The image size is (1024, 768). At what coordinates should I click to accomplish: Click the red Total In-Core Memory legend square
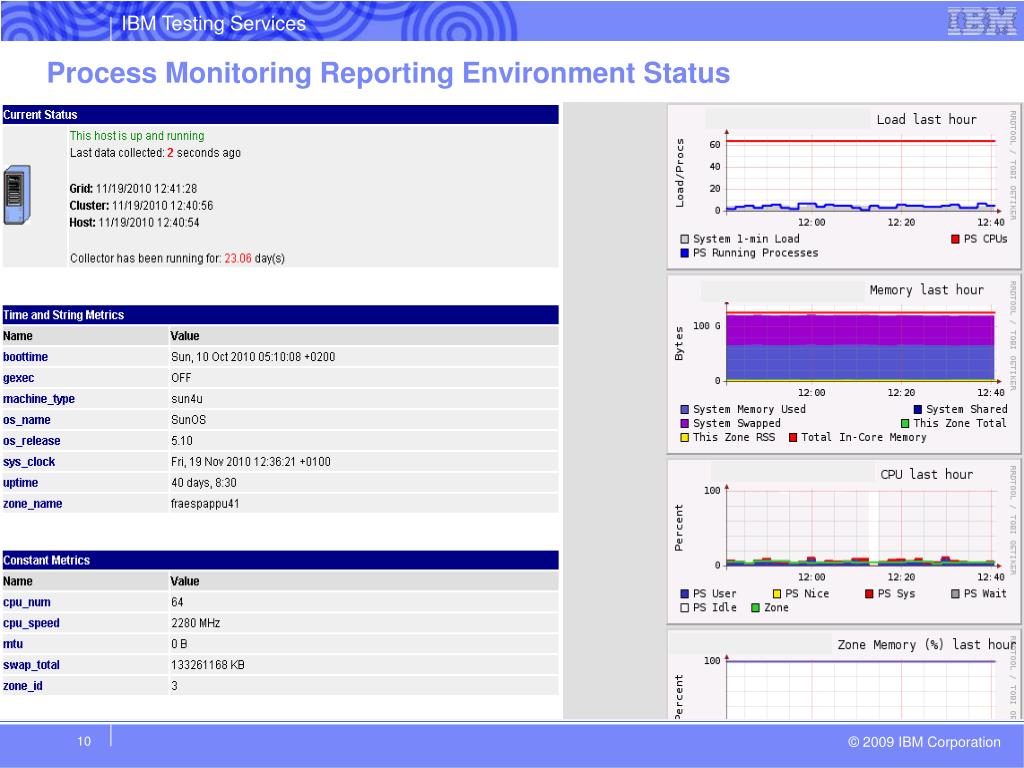click(793, 437)
